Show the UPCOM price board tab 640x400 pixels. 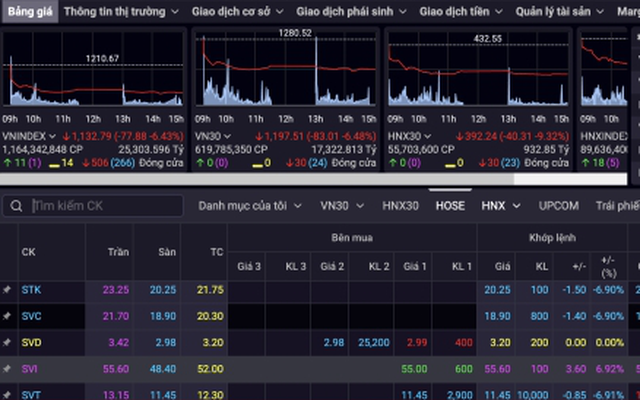[x=558, y=206]
